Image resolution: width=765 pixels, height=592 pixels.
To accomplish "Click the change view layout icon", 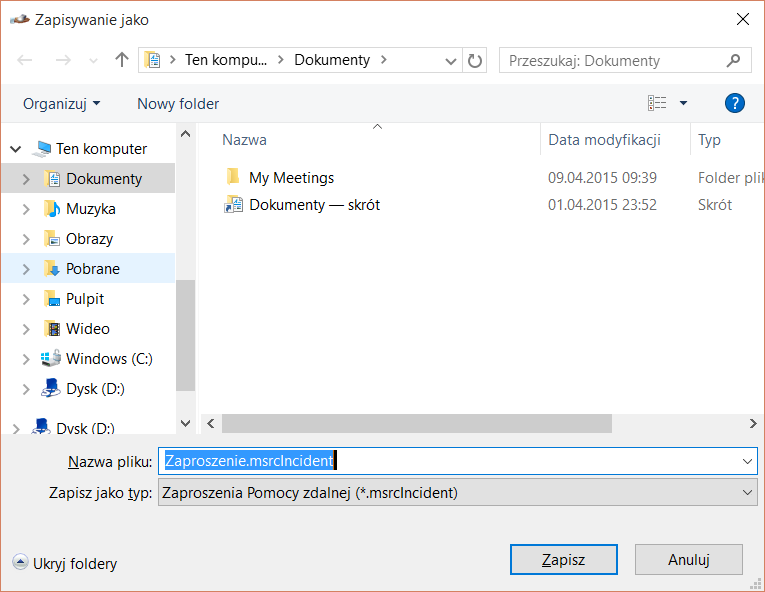I will click(x=657, y=103).
